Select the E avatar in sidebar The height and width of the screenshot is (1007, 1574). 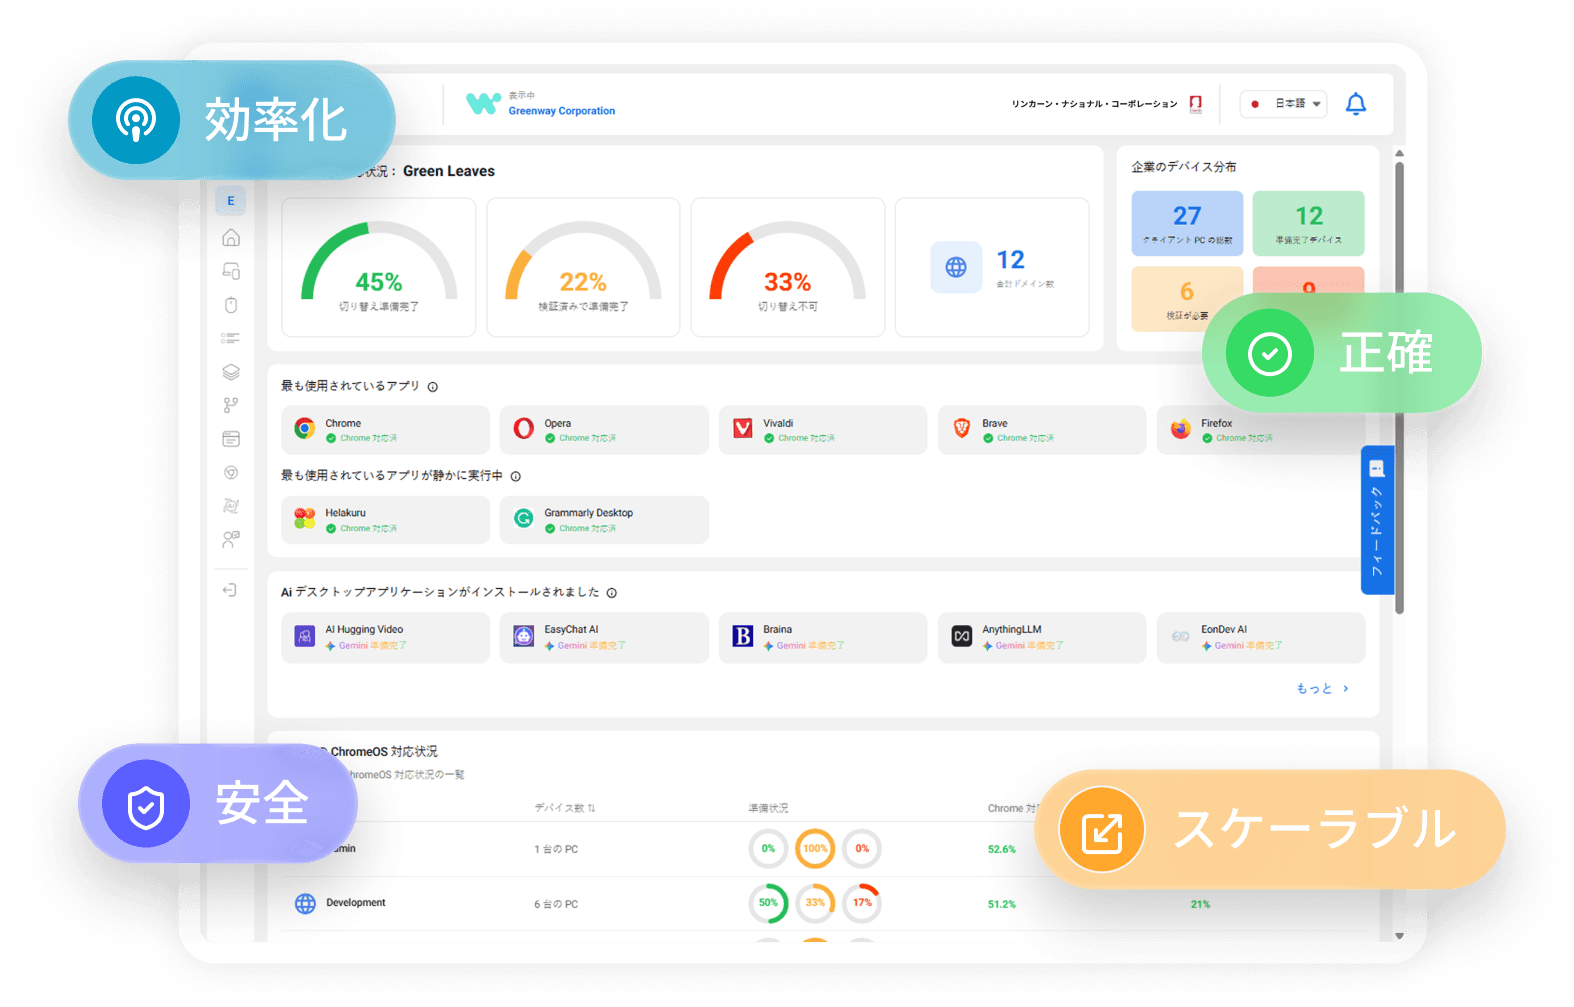click(231, 201)
